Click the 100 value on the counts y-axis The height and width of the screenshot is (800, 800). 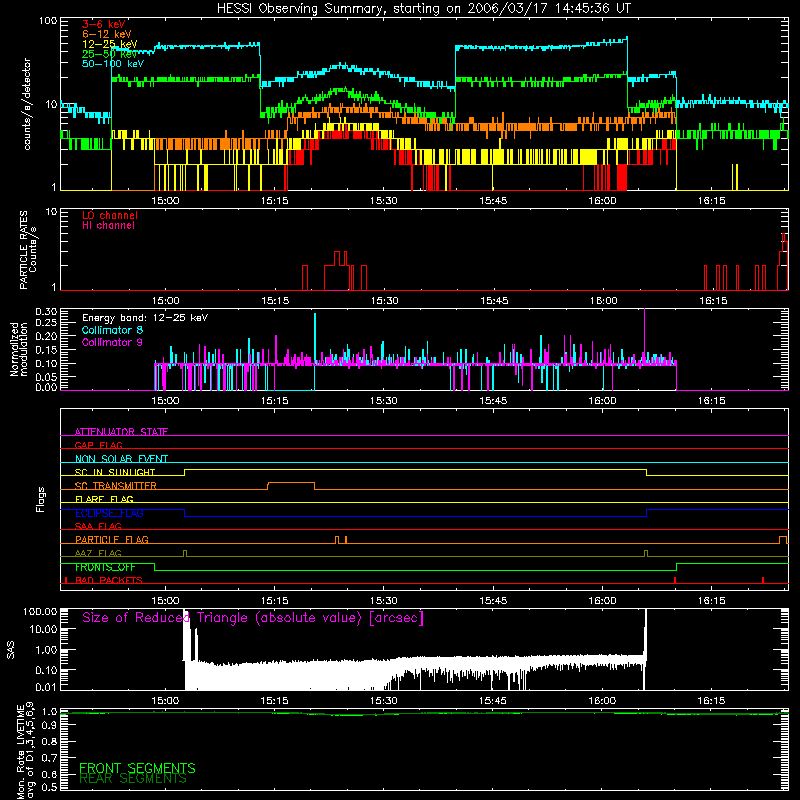47,21
